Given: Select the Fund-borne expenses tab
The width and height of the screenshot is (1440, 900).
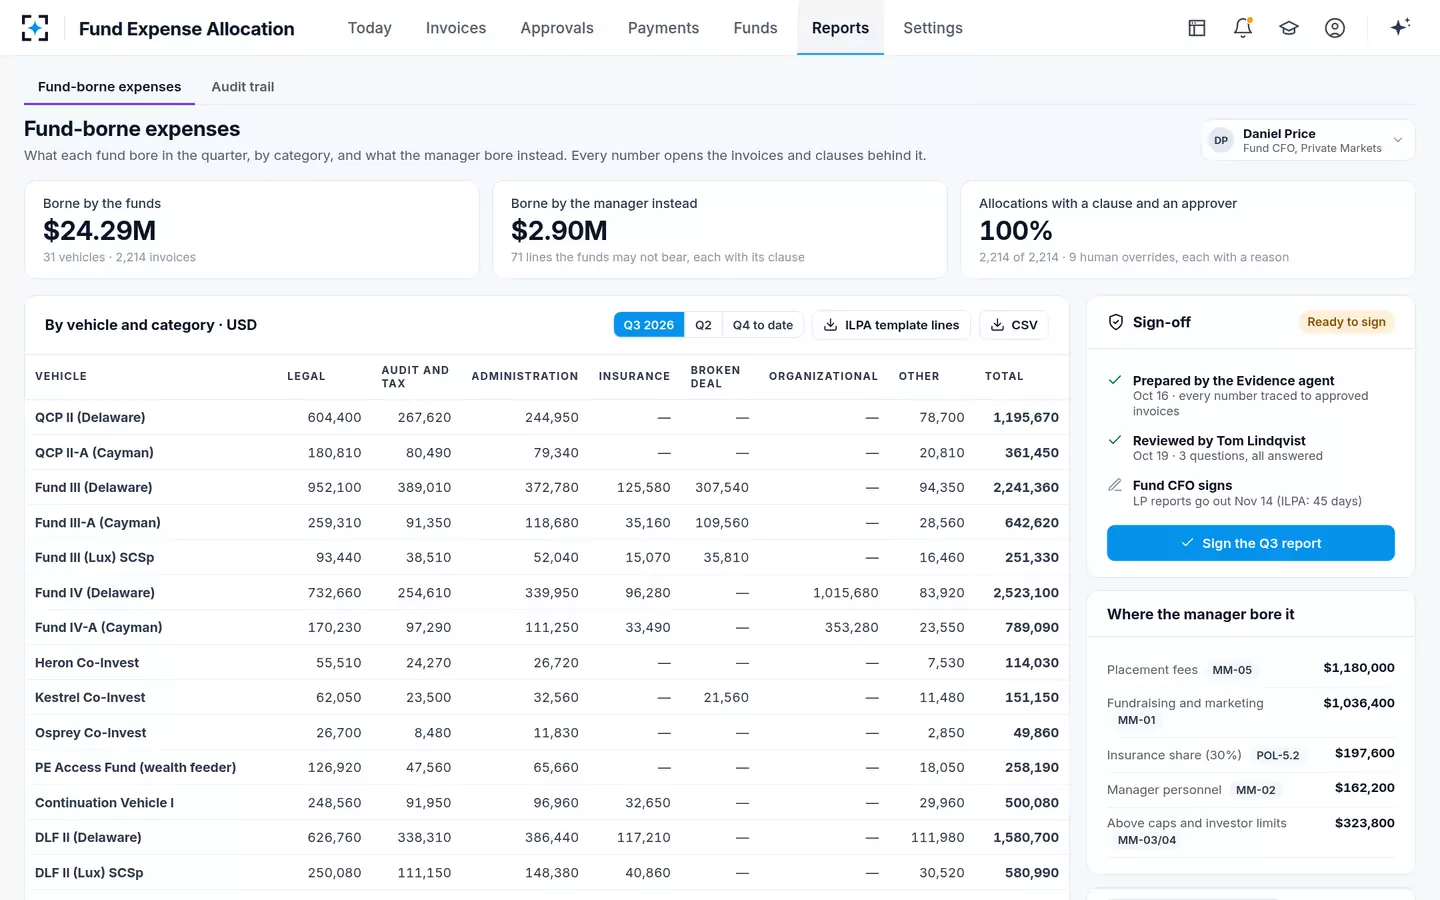Looking at the screenshot, I should click(x=110, y=87).
